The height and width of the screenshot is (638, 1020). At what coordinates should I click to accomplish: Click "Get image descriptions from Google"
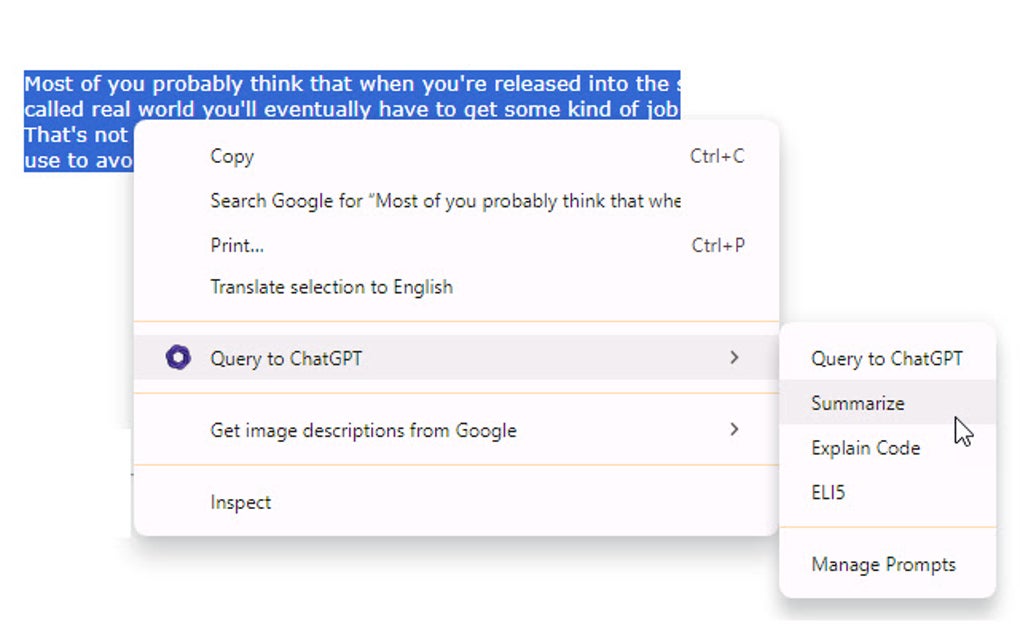point(363,430)
